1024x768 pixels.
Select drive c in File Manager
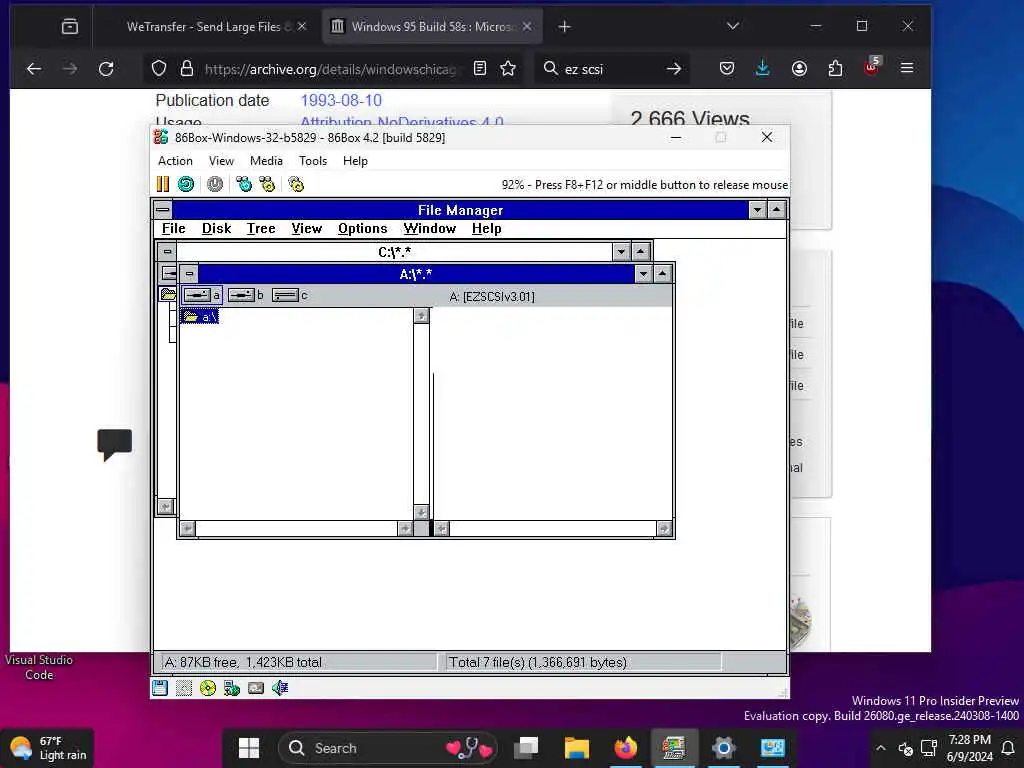coord(289,295)
